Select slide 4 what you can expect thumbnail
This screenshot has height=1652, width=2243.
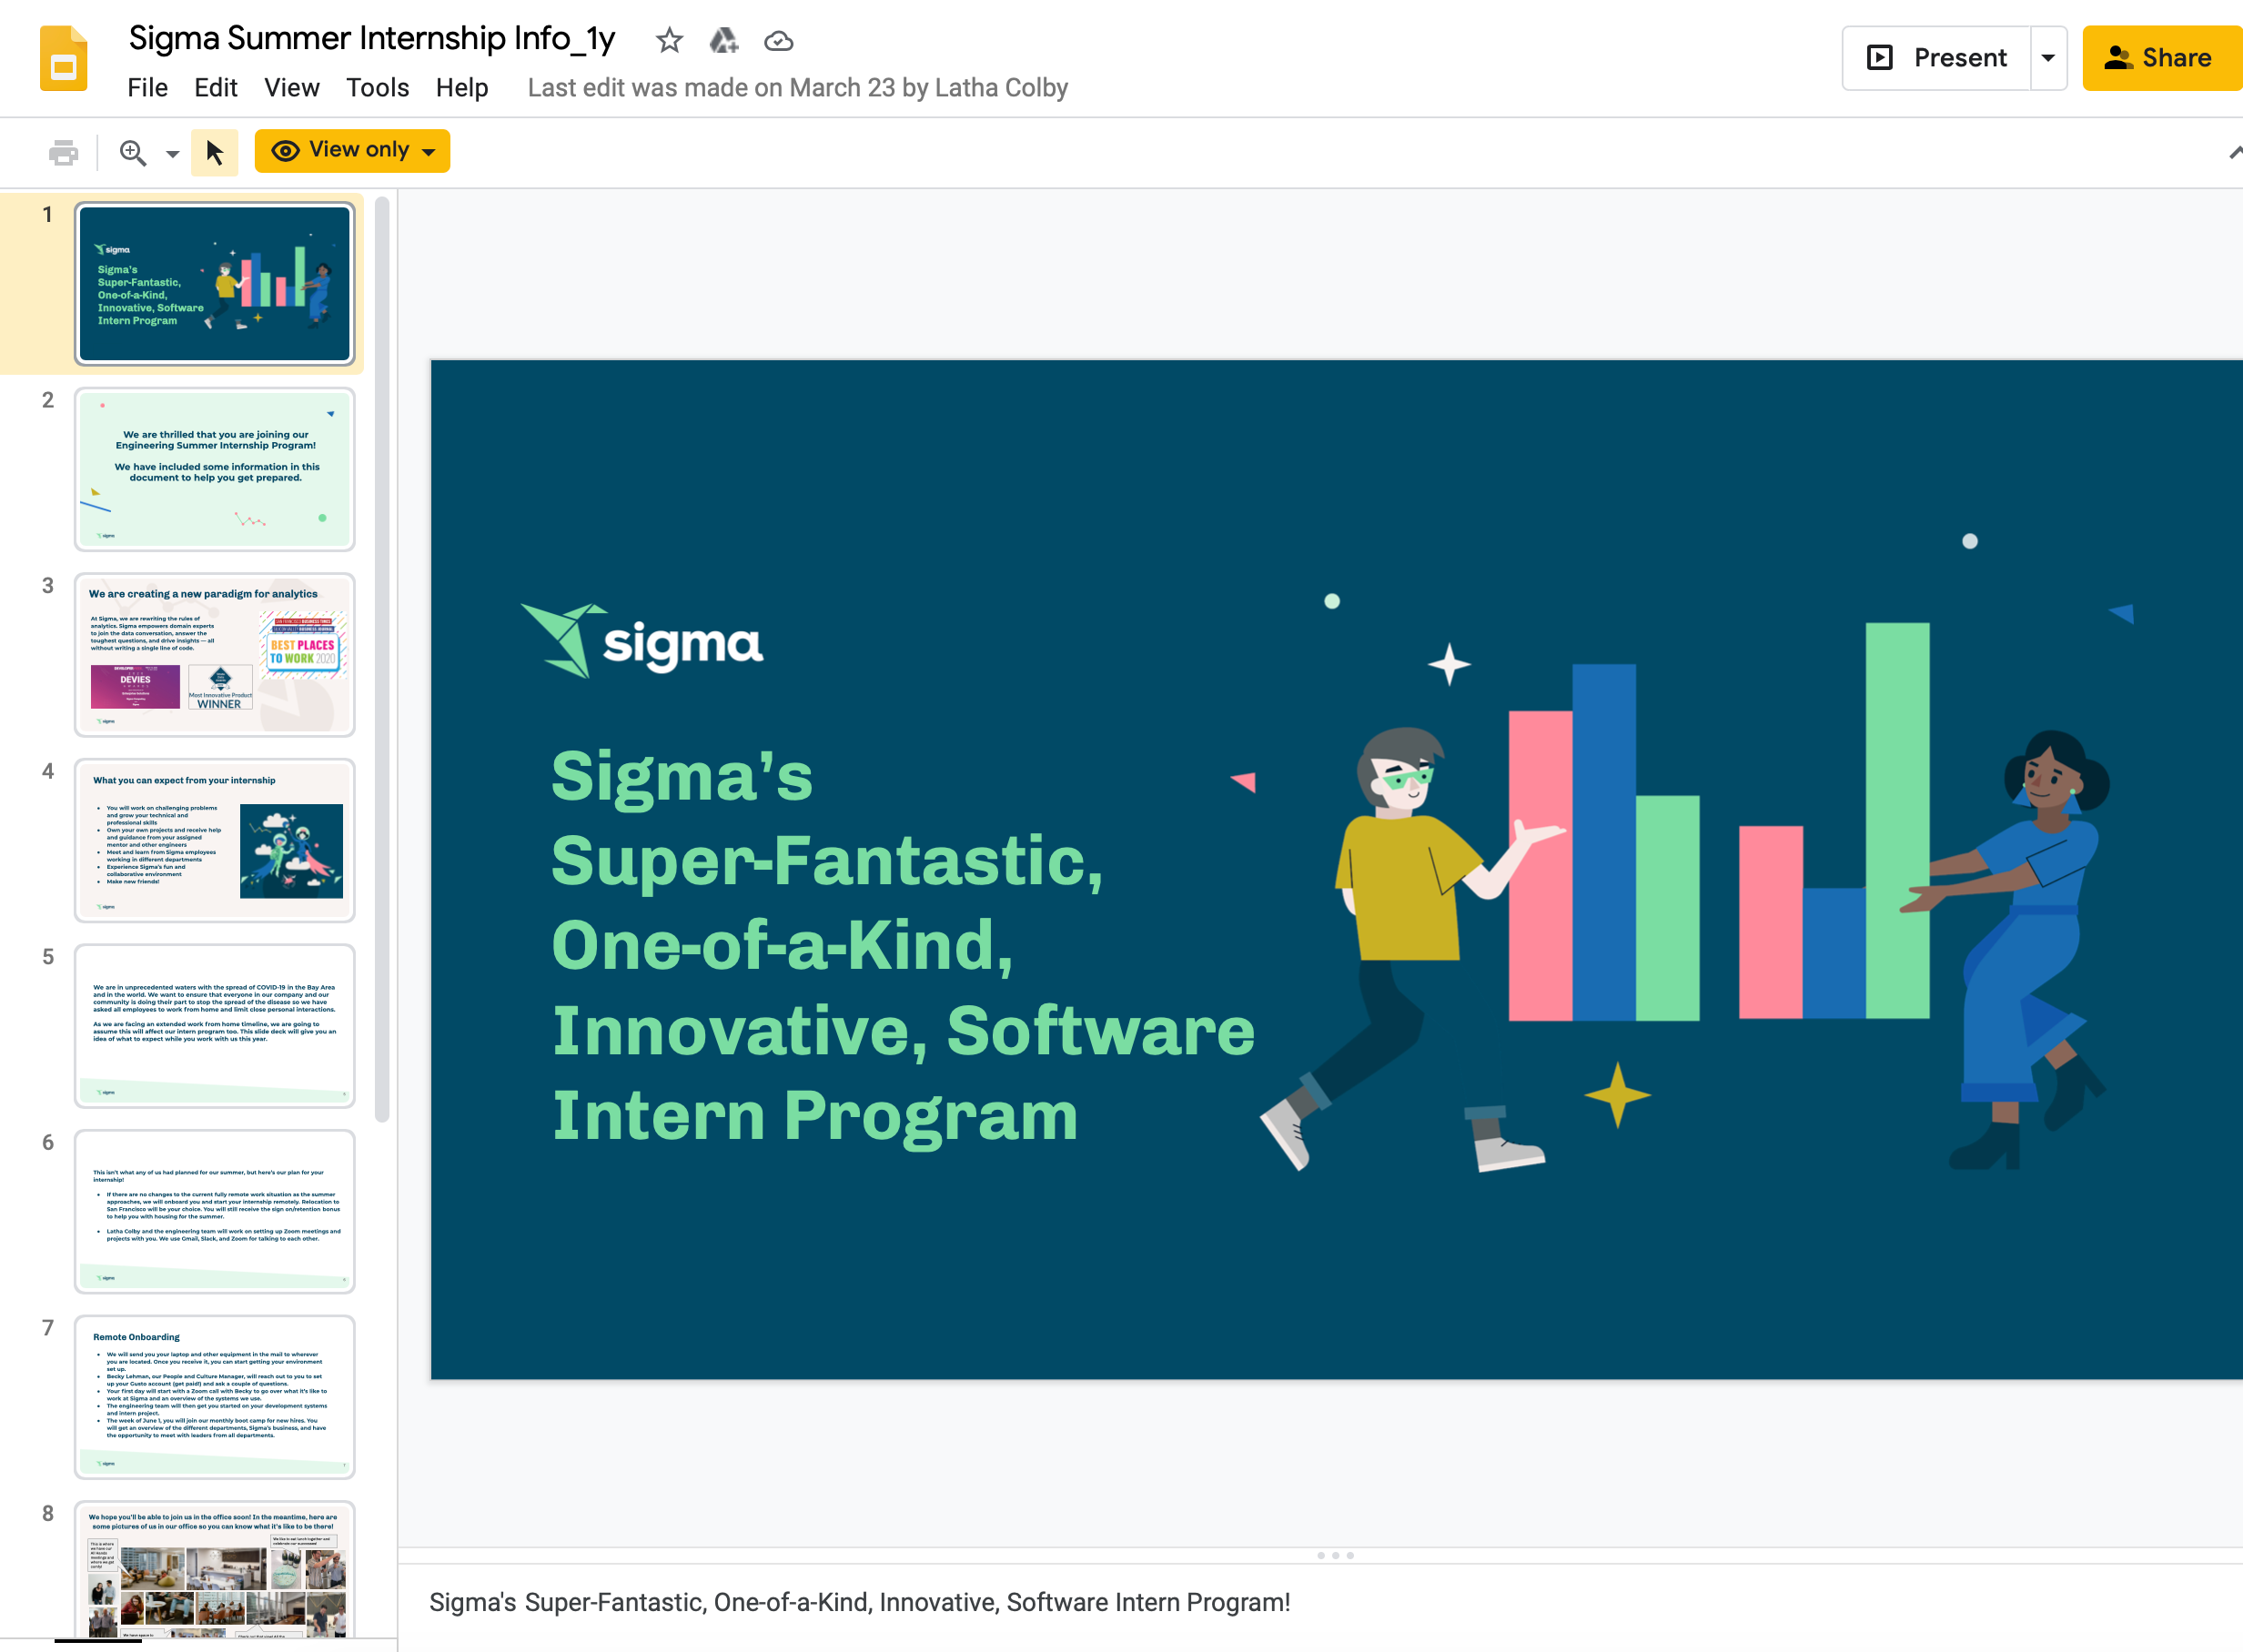coord(215,840)
